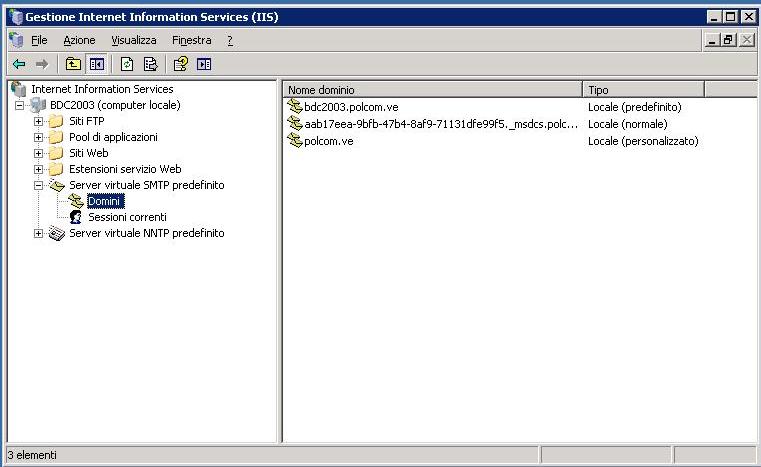
Task: Click the Pool di applicazioni folder icon
Action: click(56, 137)
